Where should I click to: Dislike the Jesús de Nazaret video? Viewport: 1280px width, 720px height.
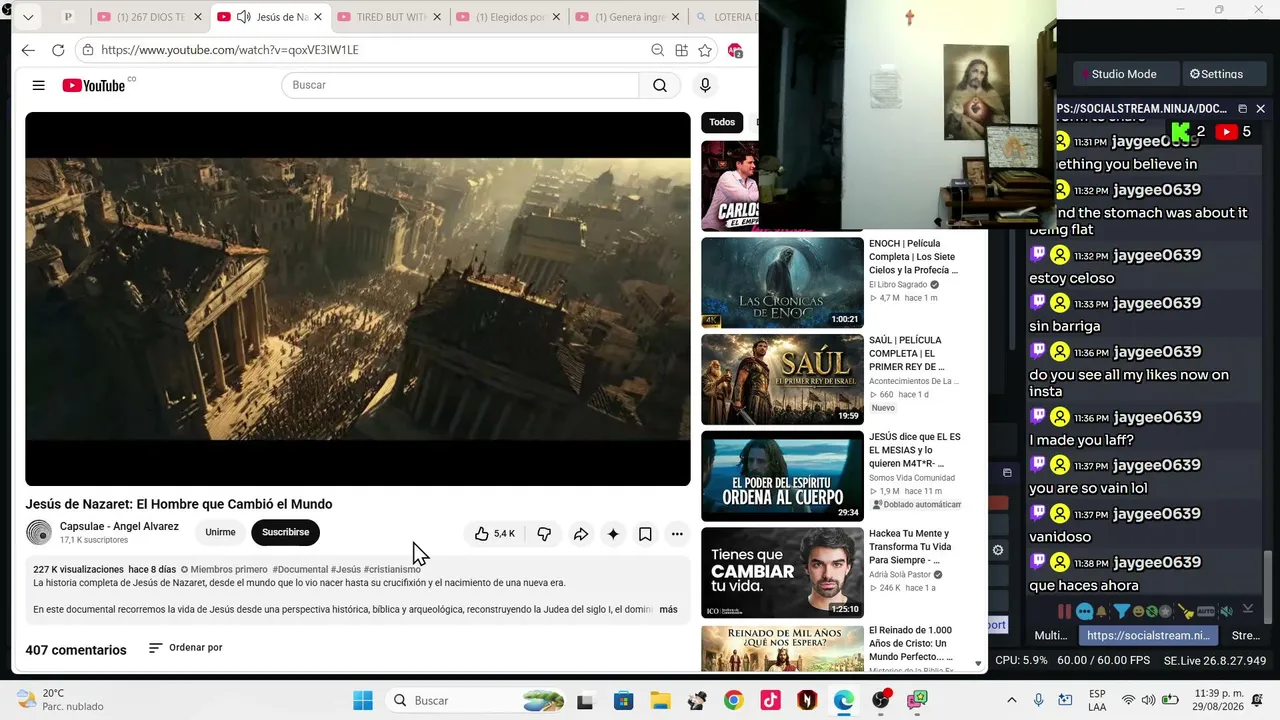tap(544, 534)
